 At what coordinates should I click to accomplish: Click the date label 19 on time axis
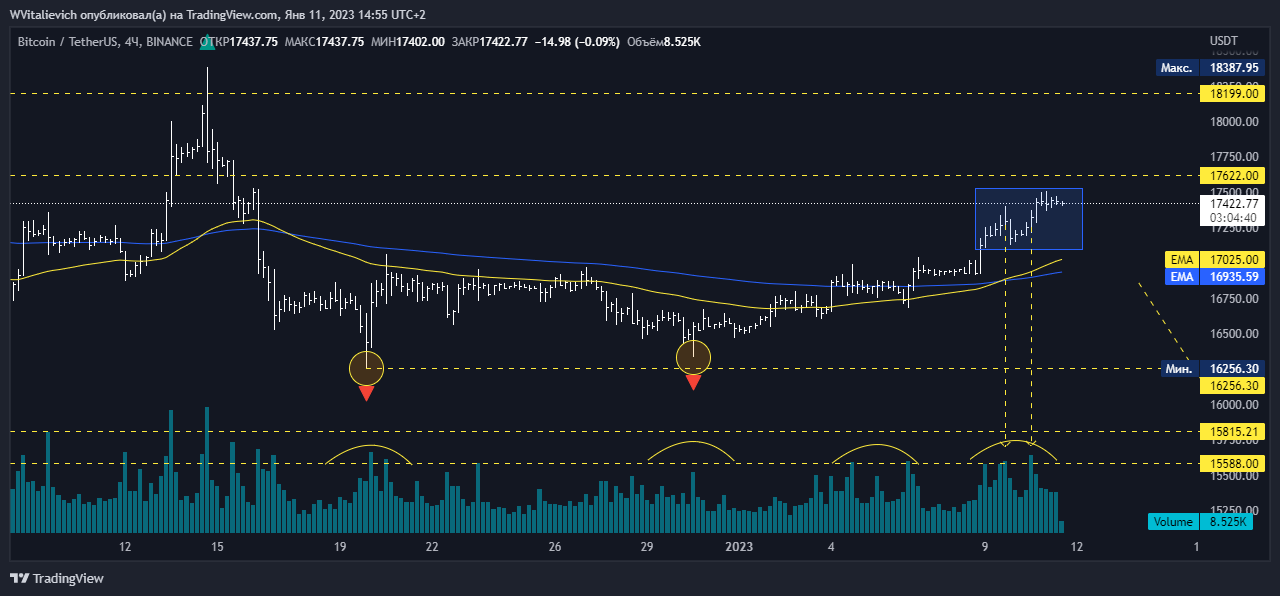click(x=340, y=547)
